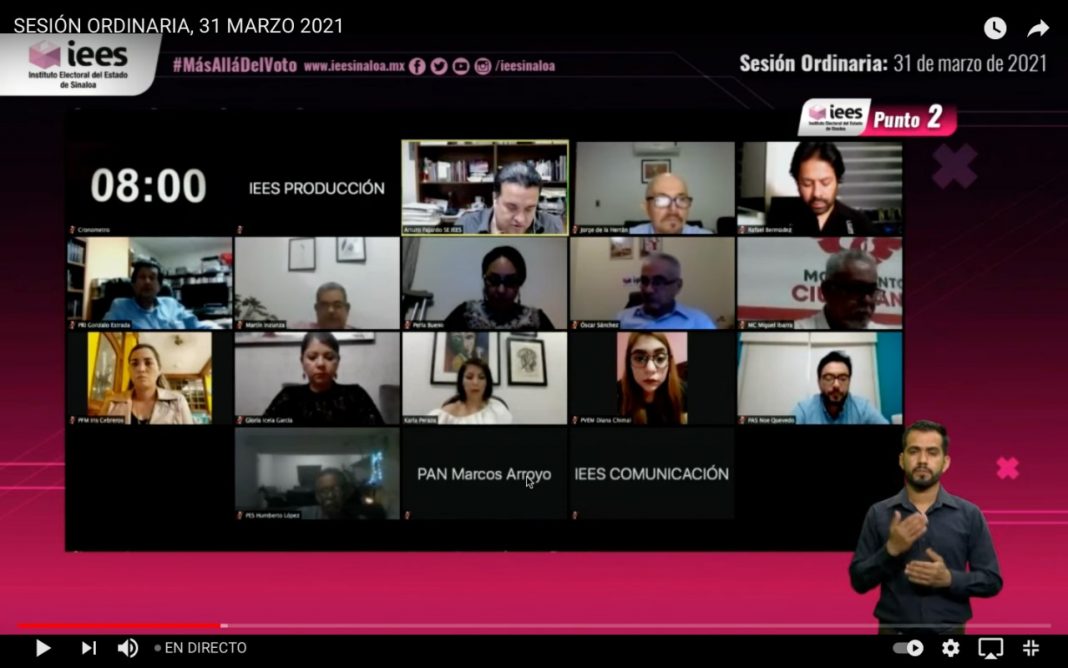The image size is (1068, 668).
Task: Jump to live via EN DIRECTO
Action: click(x=200, y=648)
